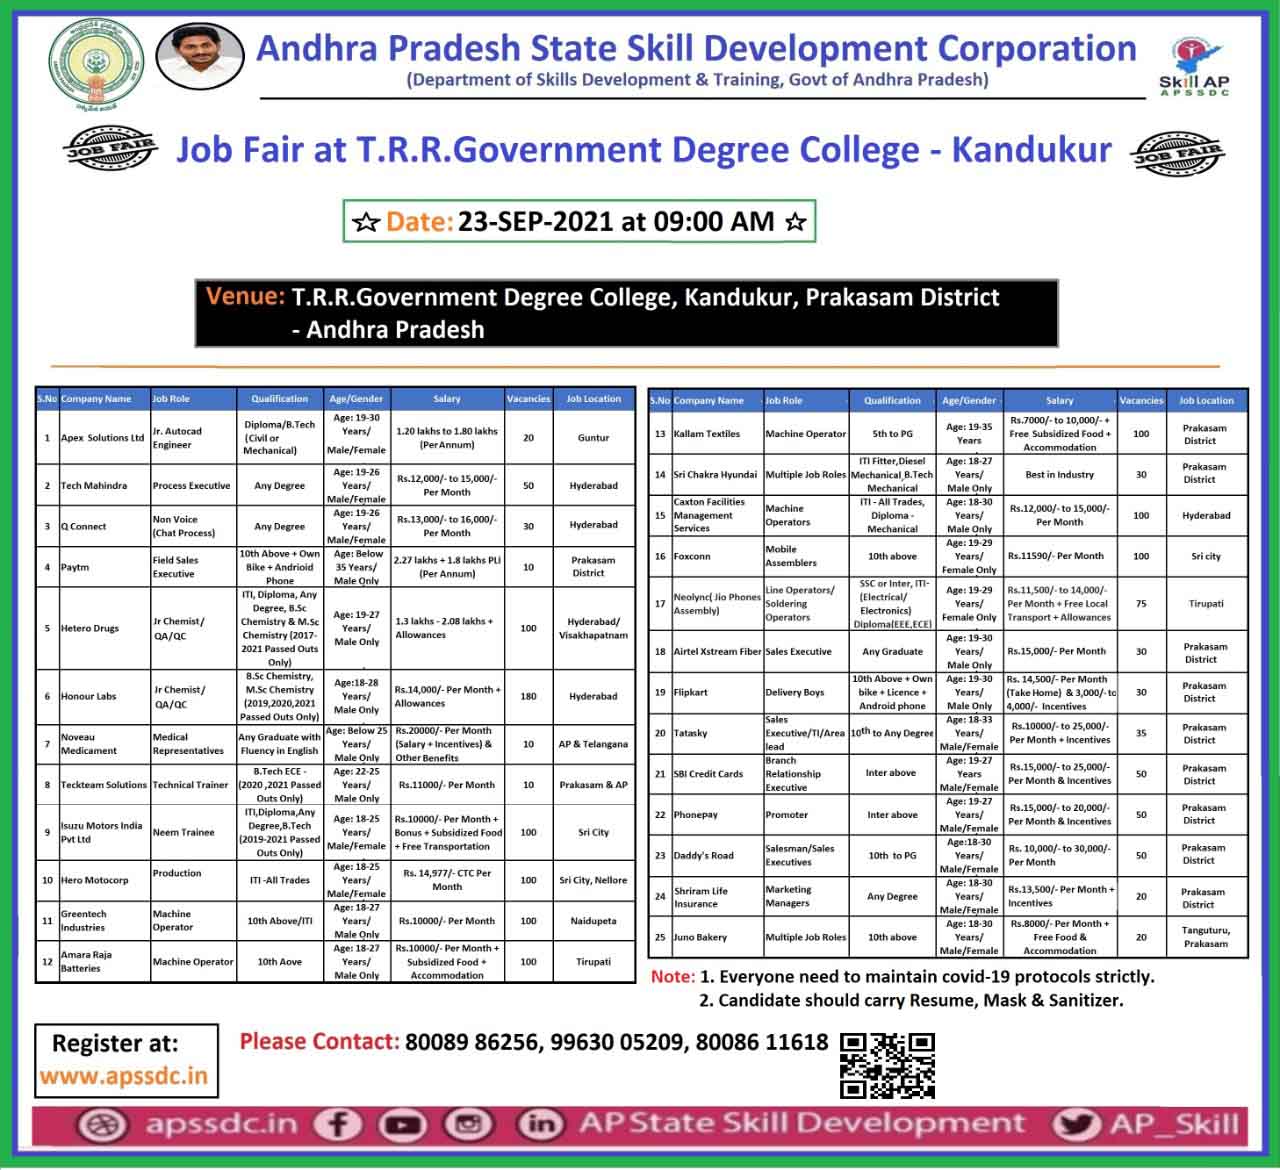Select the Shriram Life Insurance company cell

point(717,896)
